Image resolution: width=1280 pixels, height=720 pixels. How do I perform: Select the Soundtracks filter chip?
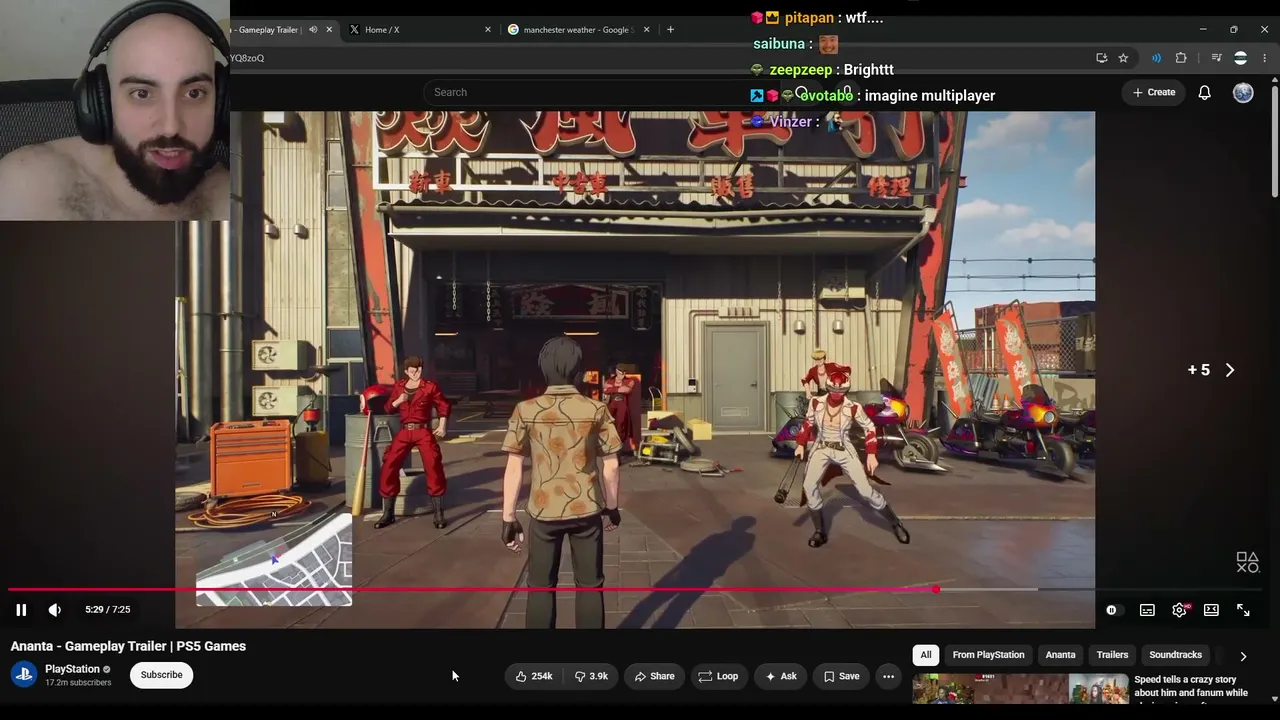pos(1175,655)
